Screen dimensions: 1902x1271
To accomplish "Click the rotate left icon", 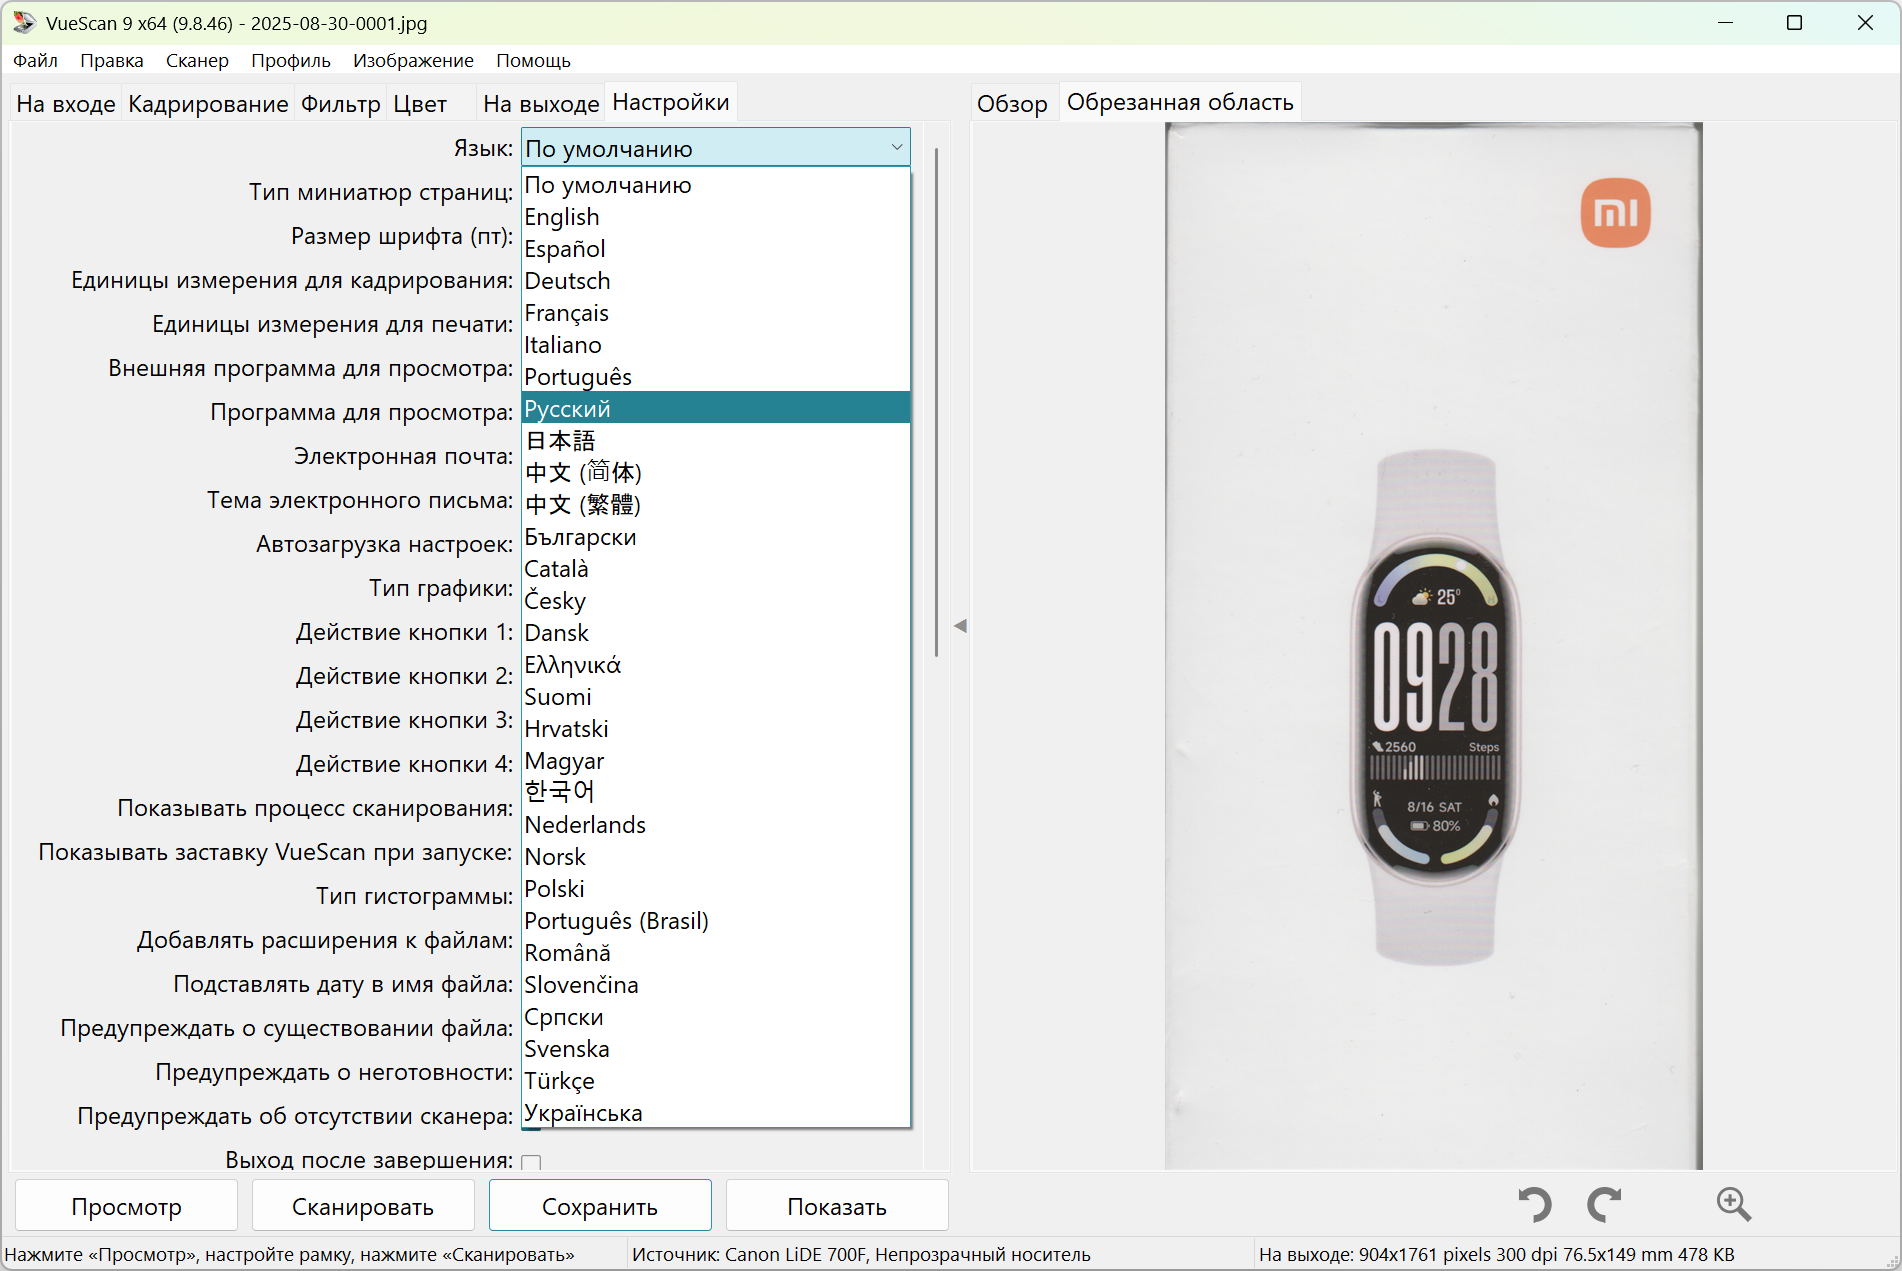I will coord(1535,1204).
